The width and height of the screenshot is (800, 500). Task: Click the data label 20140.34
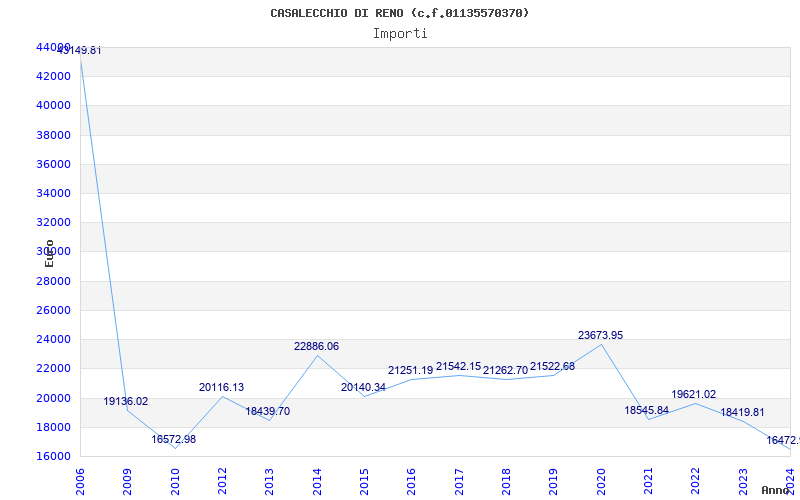pyautogui.click(x=363, y=387)
